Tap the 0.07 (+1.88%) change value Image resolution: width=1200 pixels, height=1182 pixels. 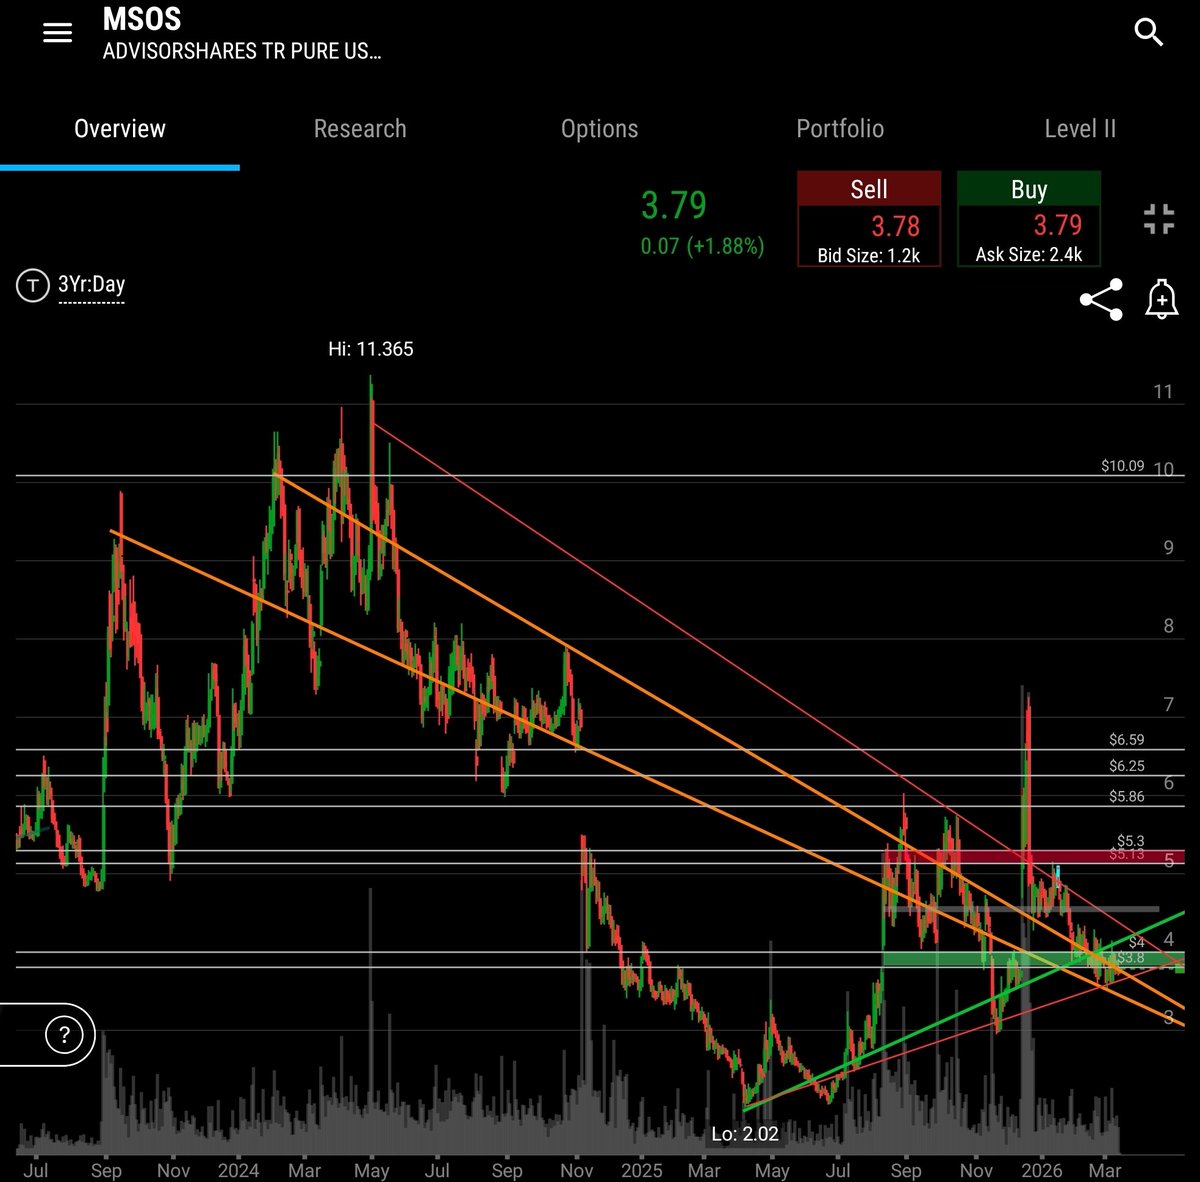click(702, 246)
